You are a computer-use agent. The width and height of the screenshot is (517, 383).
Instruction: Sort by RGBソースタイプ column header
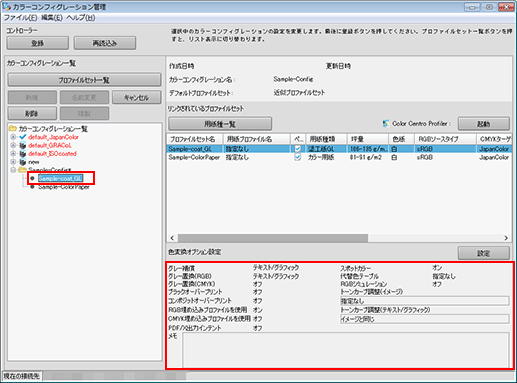pos(445,139)
